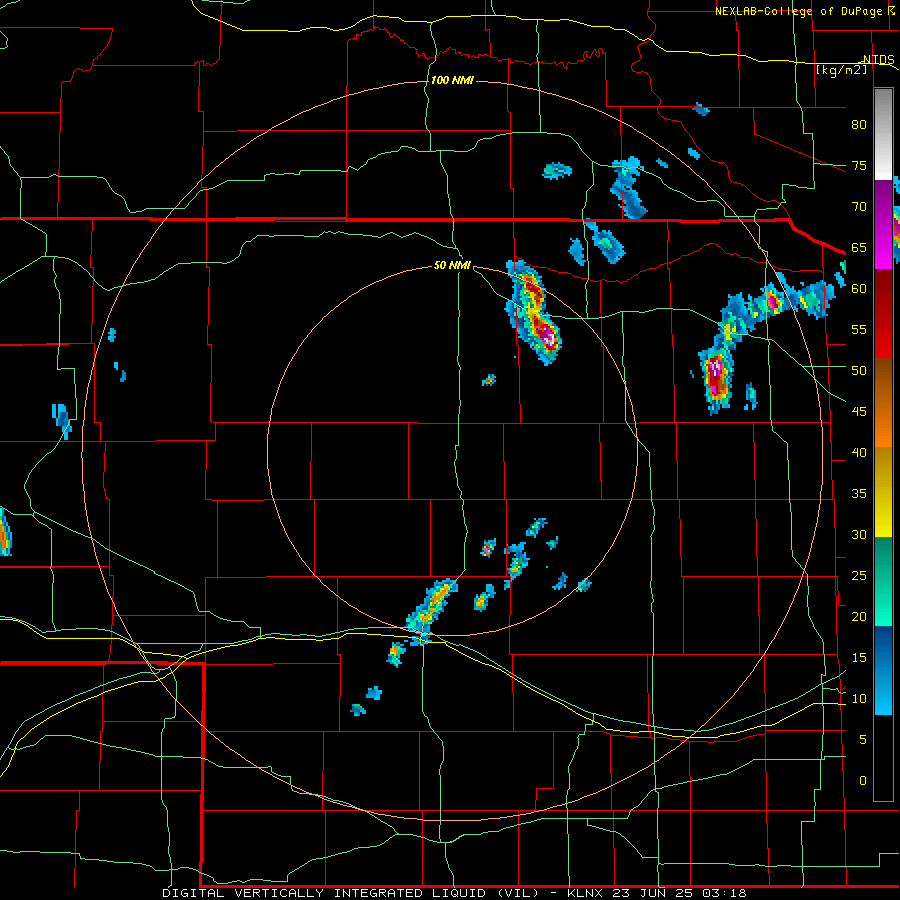Click the '25' value on the color scale
900x900 pixels.
click(859, 576)
